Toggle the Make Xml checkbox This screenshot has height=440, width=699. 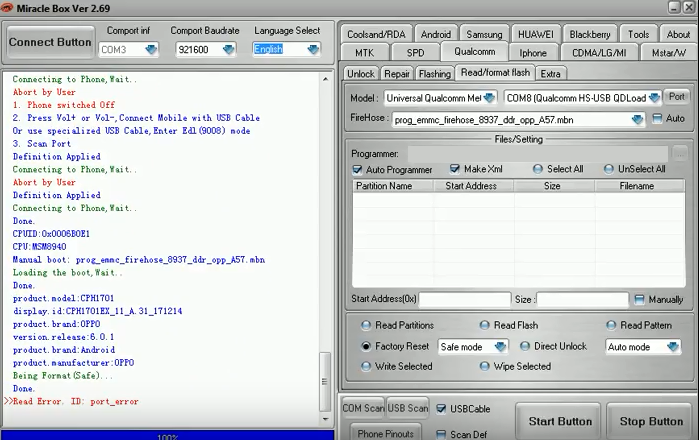tap(455, 169)
